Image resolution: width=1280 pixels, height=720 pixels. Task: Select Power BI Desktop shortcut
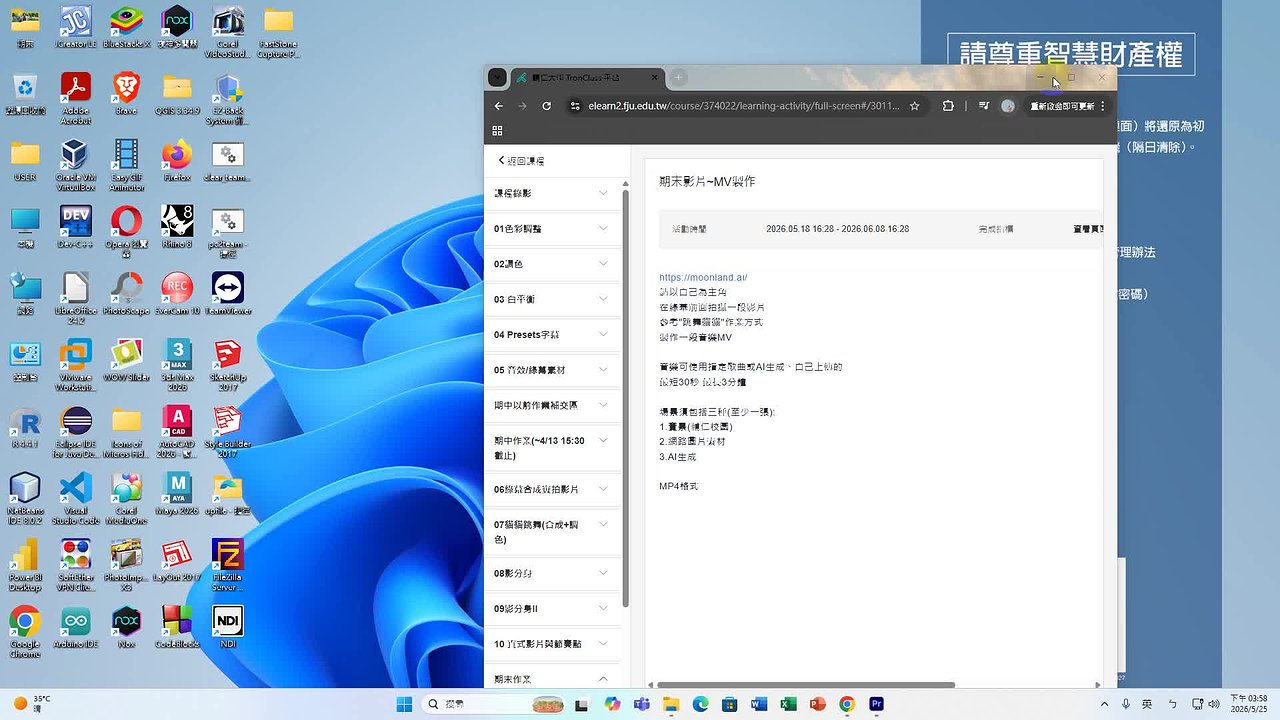pyautogui.click(x=25, y=566)
